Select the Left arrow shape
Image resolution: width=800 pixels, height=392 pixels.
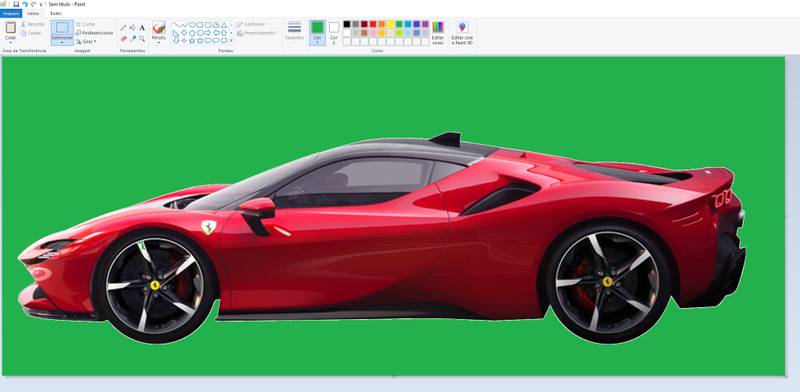[x=216, y=33]
